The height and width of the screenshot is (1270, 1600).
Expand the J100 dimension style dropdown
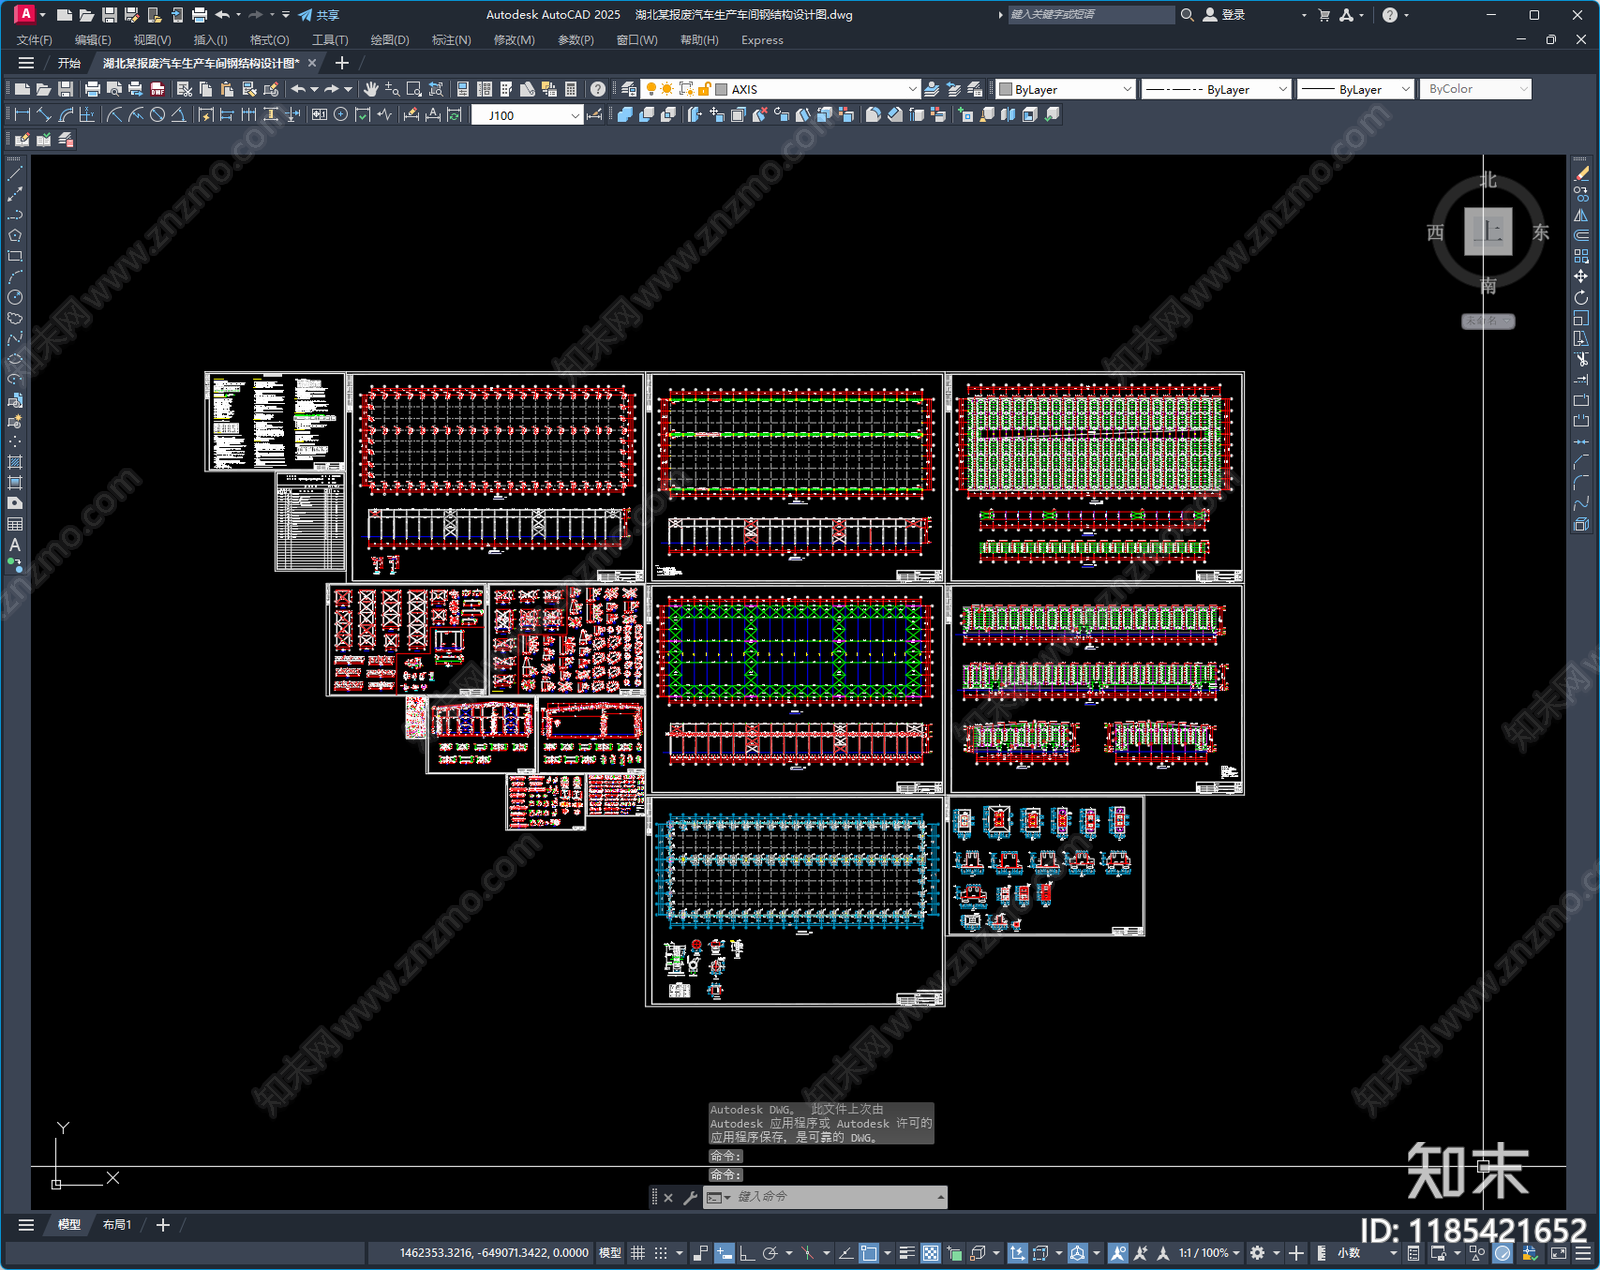(x=575, y=115)
